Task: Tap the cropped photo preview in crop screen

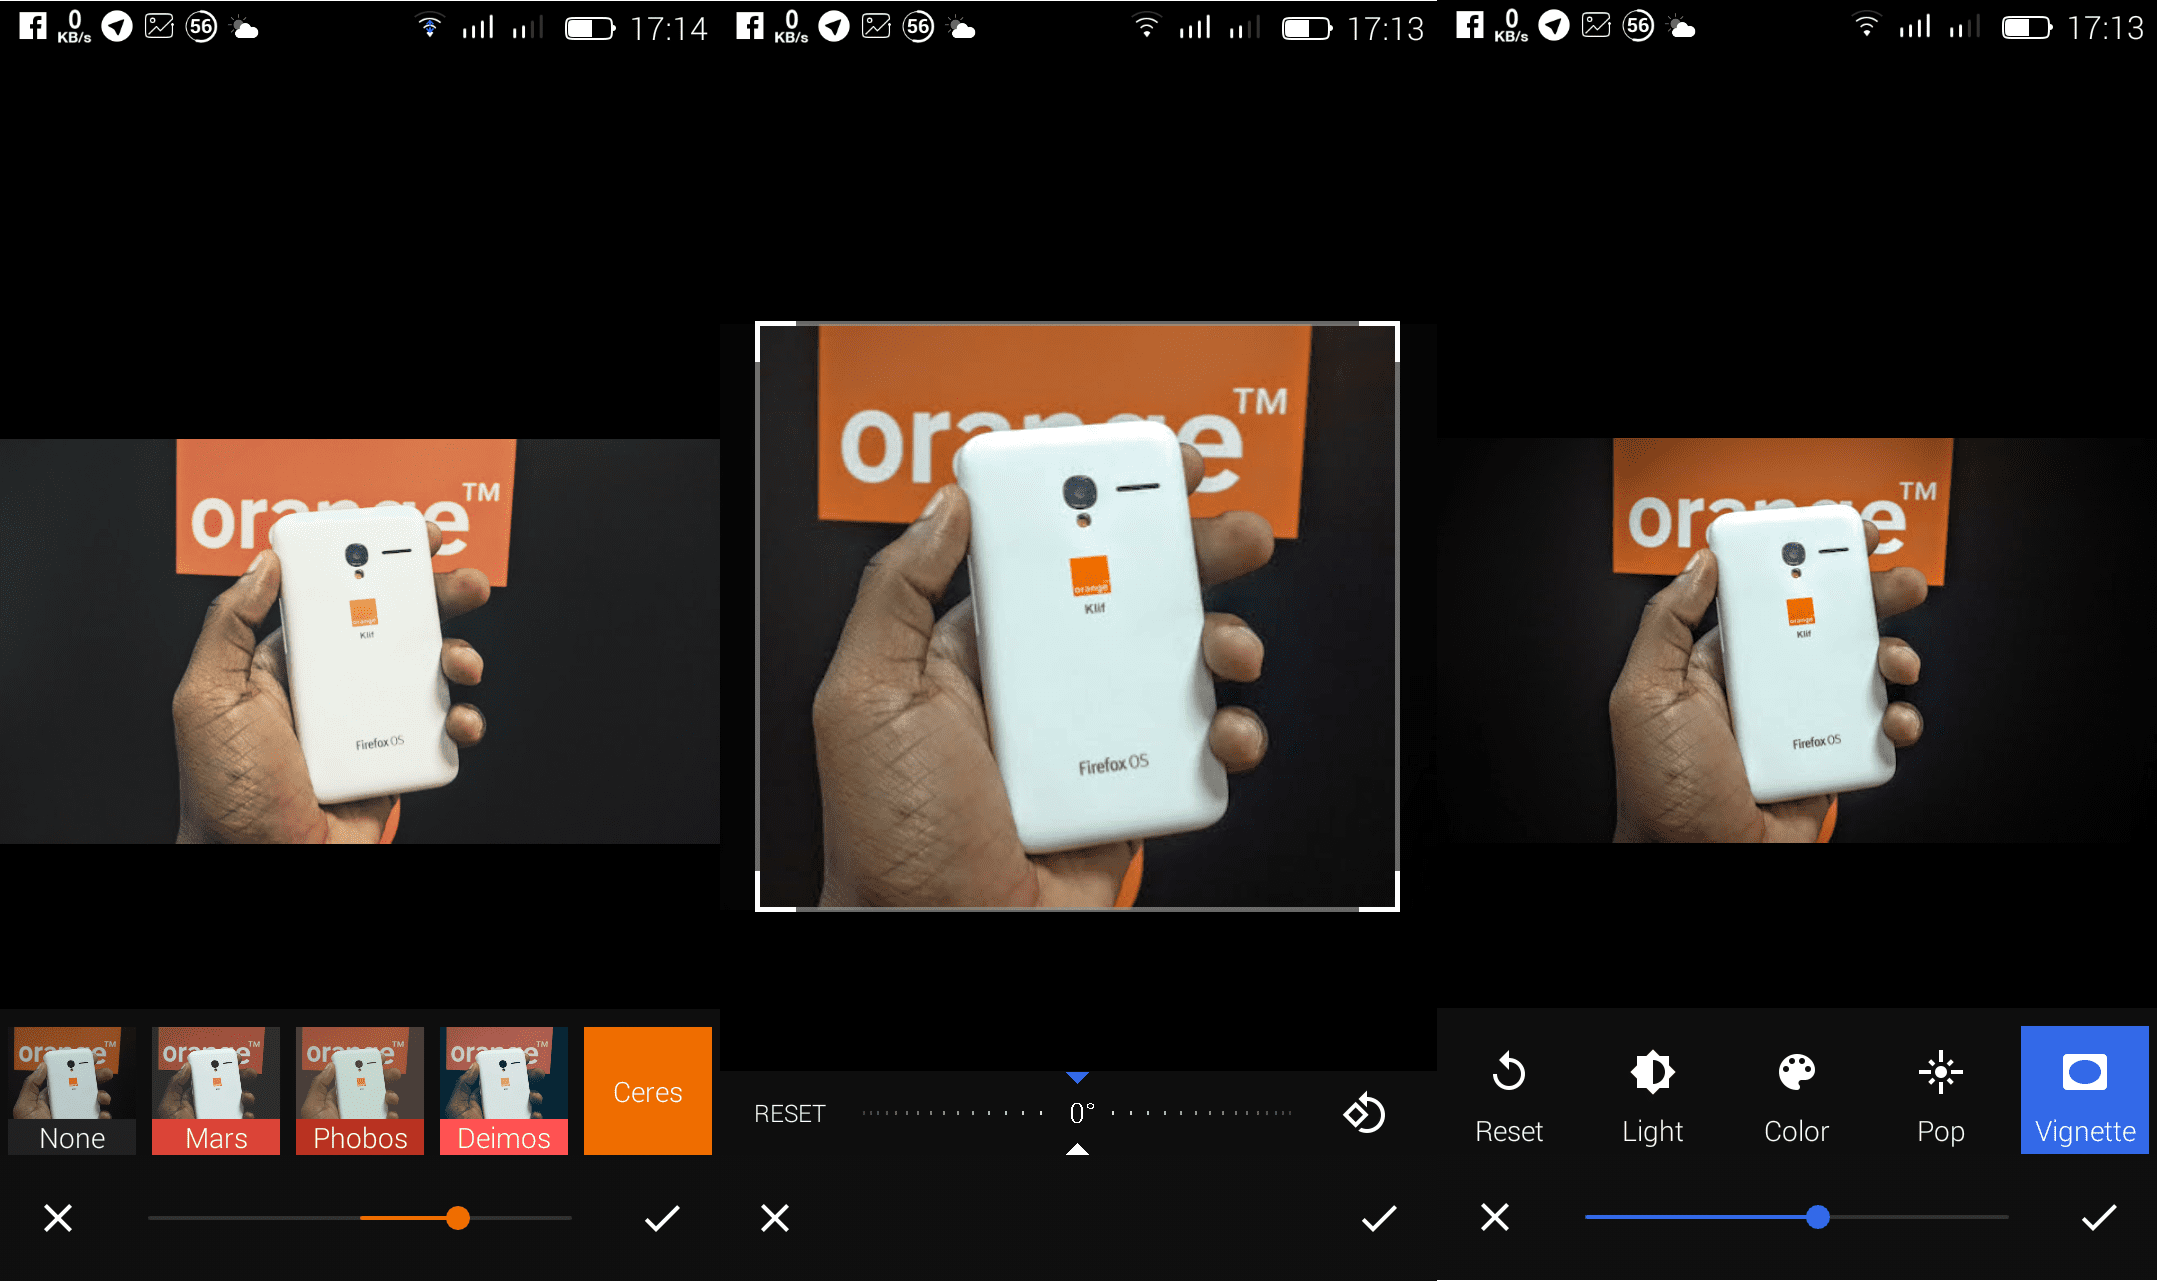Action: pos(1077,616)
